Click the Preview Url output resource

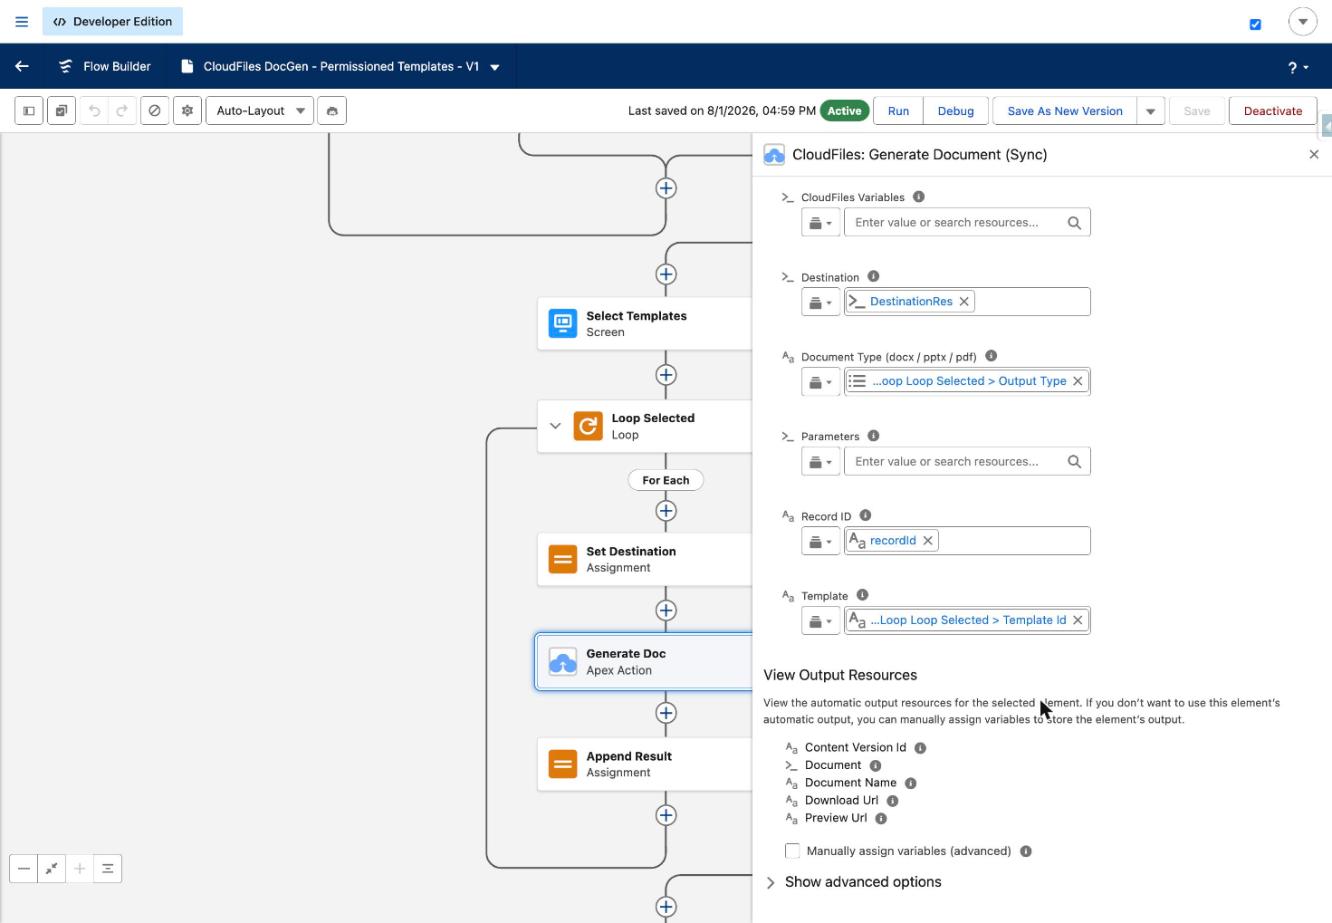(836, 818)
